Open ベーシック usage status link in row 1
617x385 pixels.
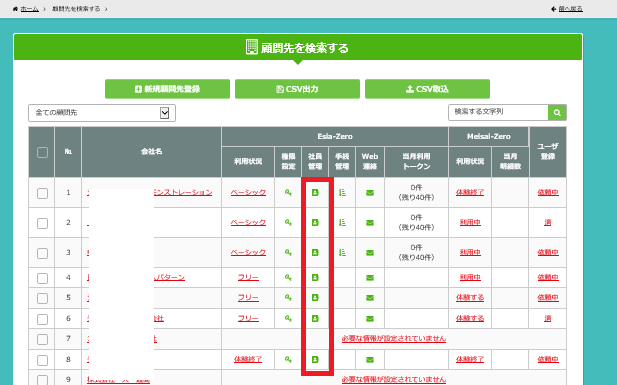click(x=248, y=192)
